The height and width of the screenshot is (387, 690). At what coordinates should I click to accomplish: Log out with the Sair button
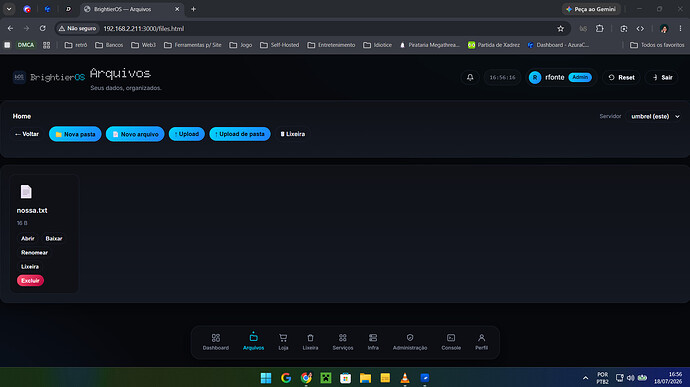[662, 77]
